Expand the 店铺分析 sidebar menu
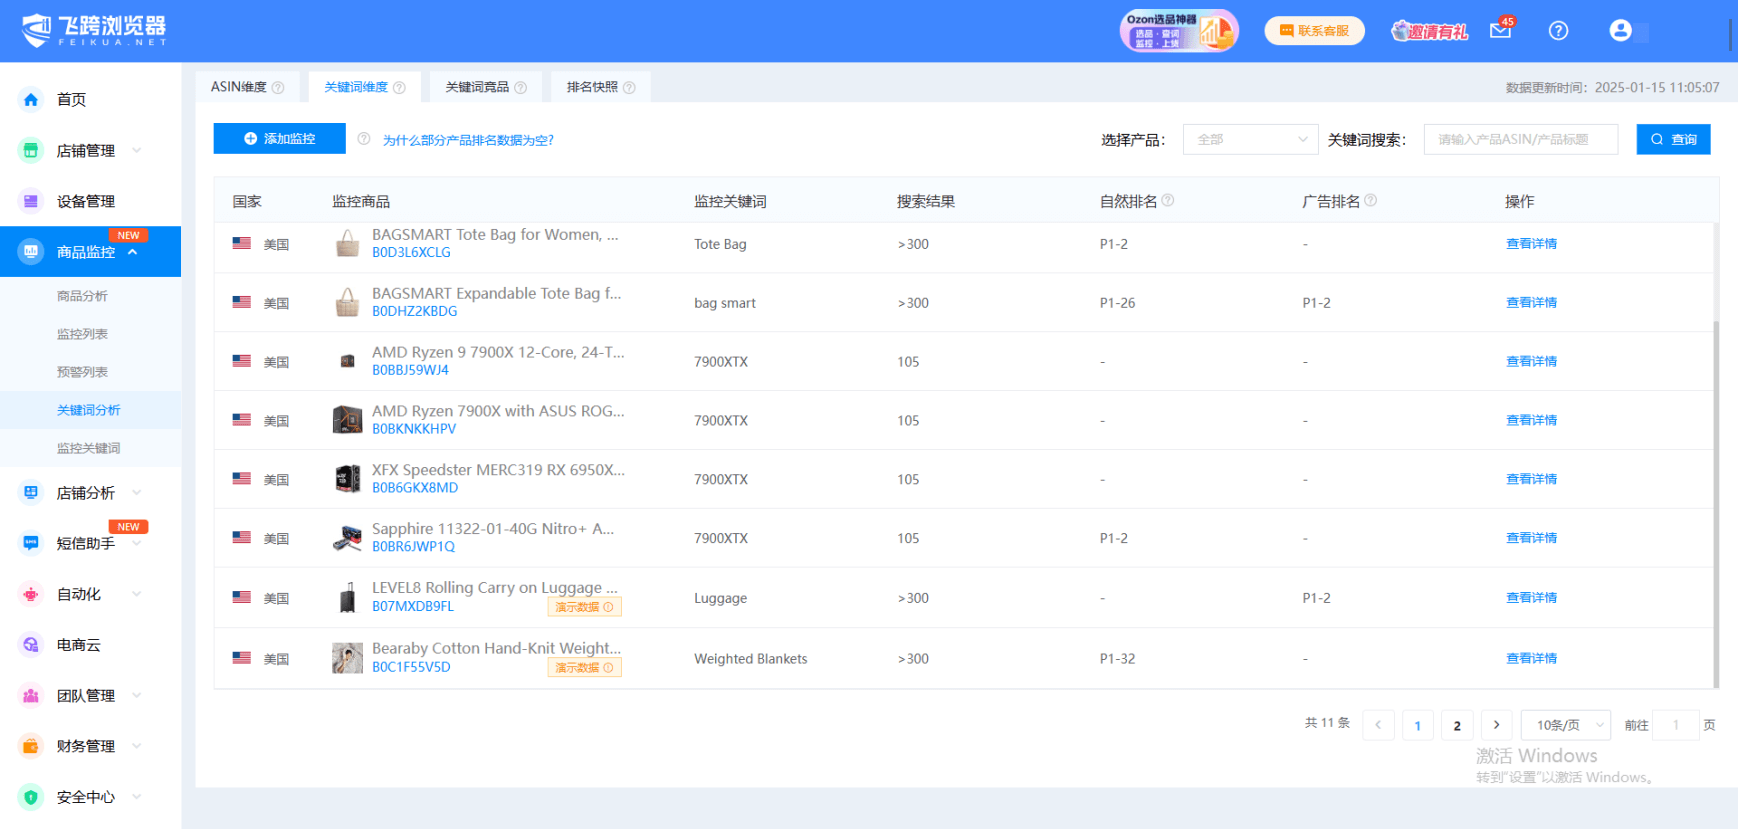The width and height of the screenshot is (1738, 829). [x=137, y=492]
